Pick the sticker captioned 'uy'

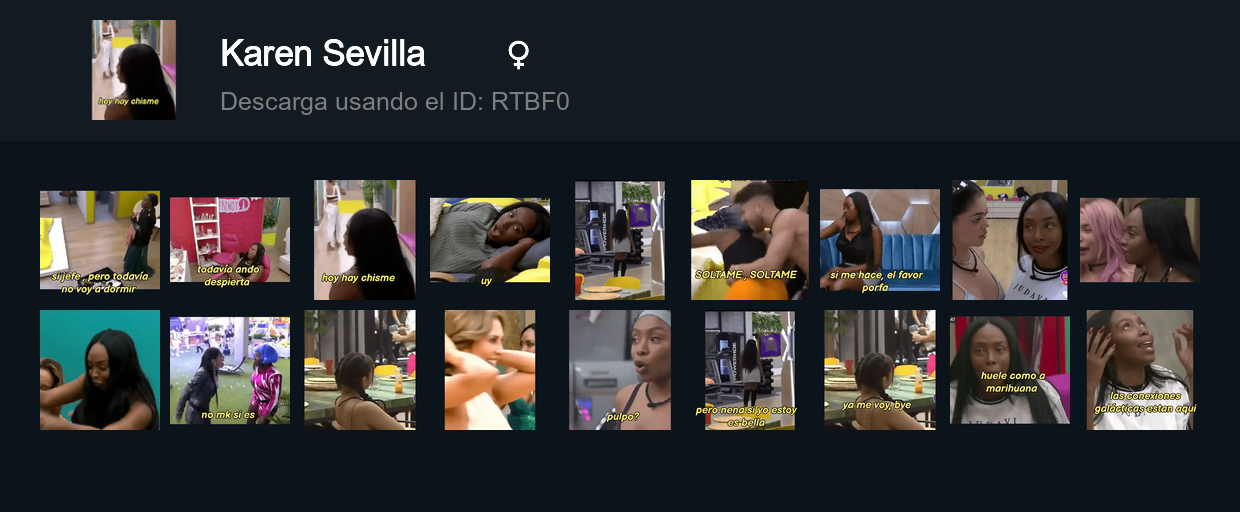click(x=490, y=240)
